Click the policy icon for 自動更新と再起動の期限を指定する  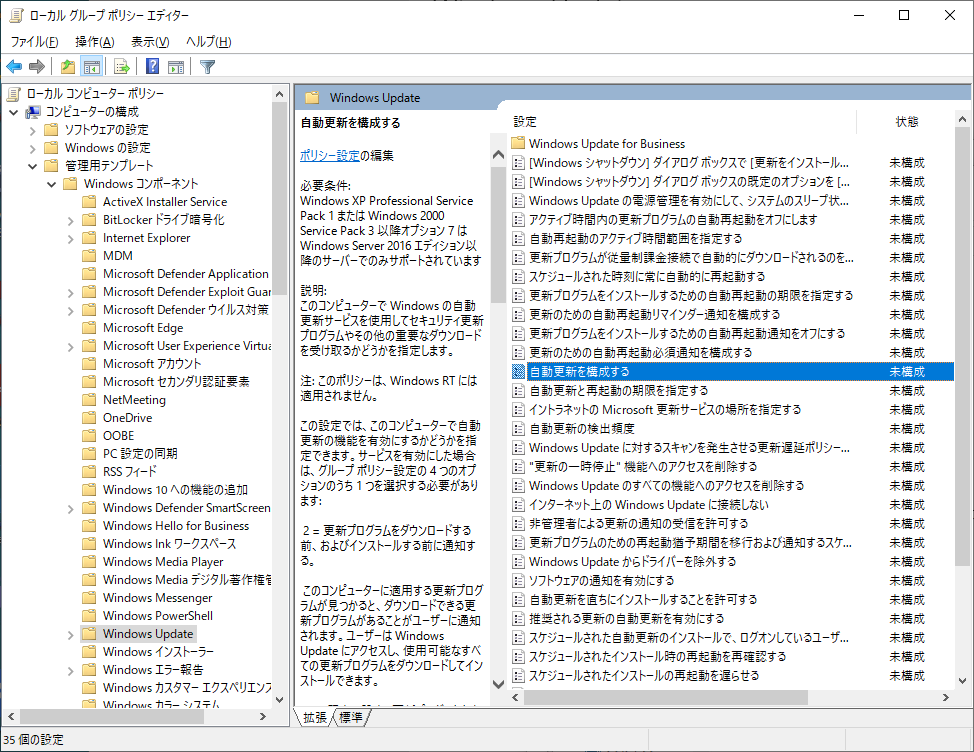[x=518, y=391]
